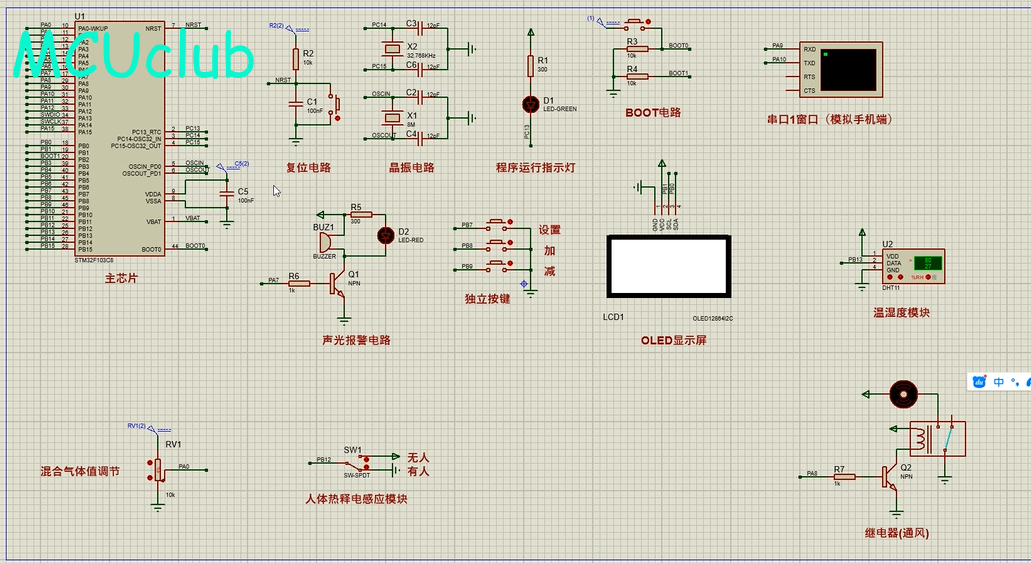The image size is (1031, 563).
Task: Select resistor R3 on BOOT0 line
Action: 636,49
